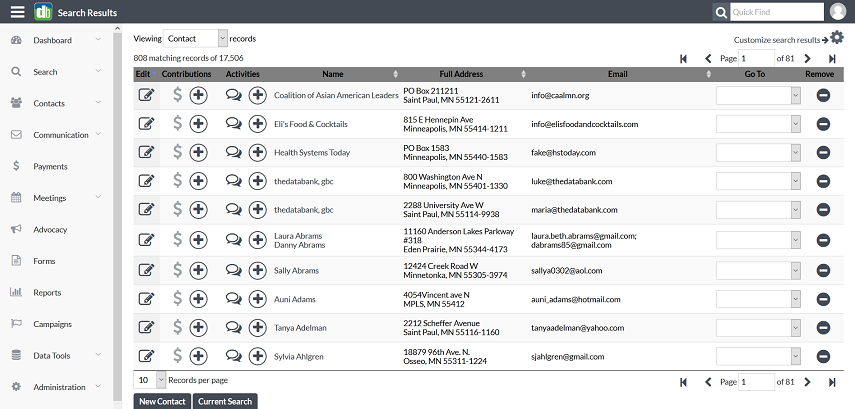Open Go To dropdown for Sylvia Ahlgren
Viewport: 855px width, 409px height.
point(758,357)
